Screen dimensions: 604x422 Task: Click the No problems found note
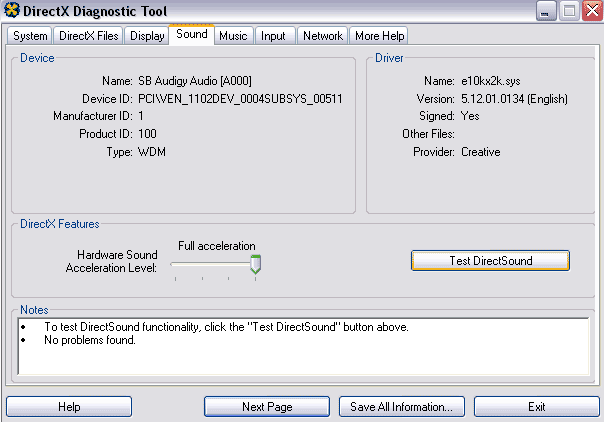tap(90, 340)
